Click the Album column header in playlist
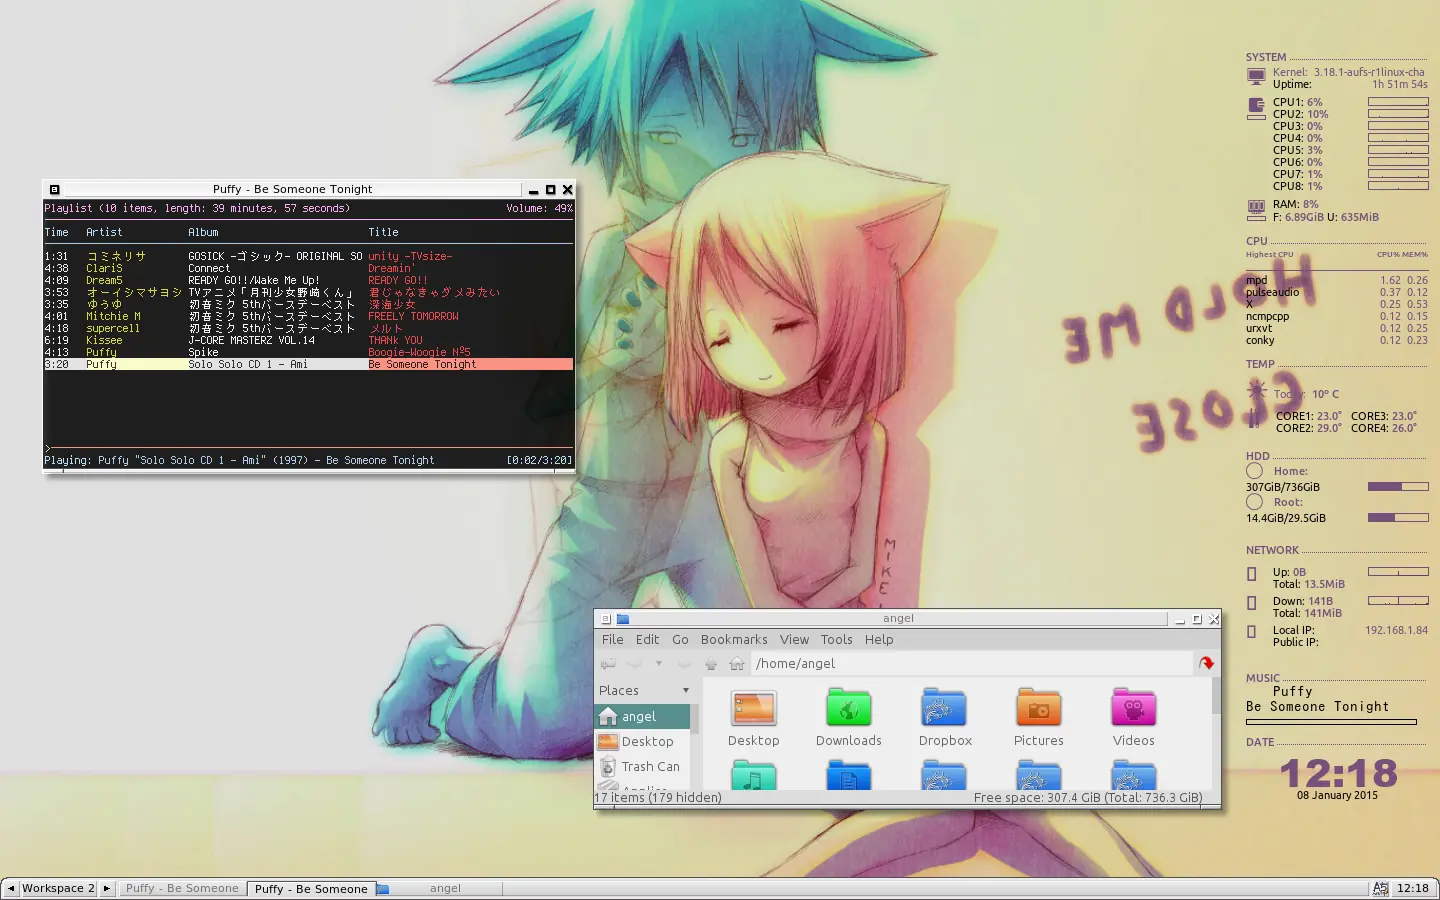This screenshot has width=1440, height=900. click(203, 232)
